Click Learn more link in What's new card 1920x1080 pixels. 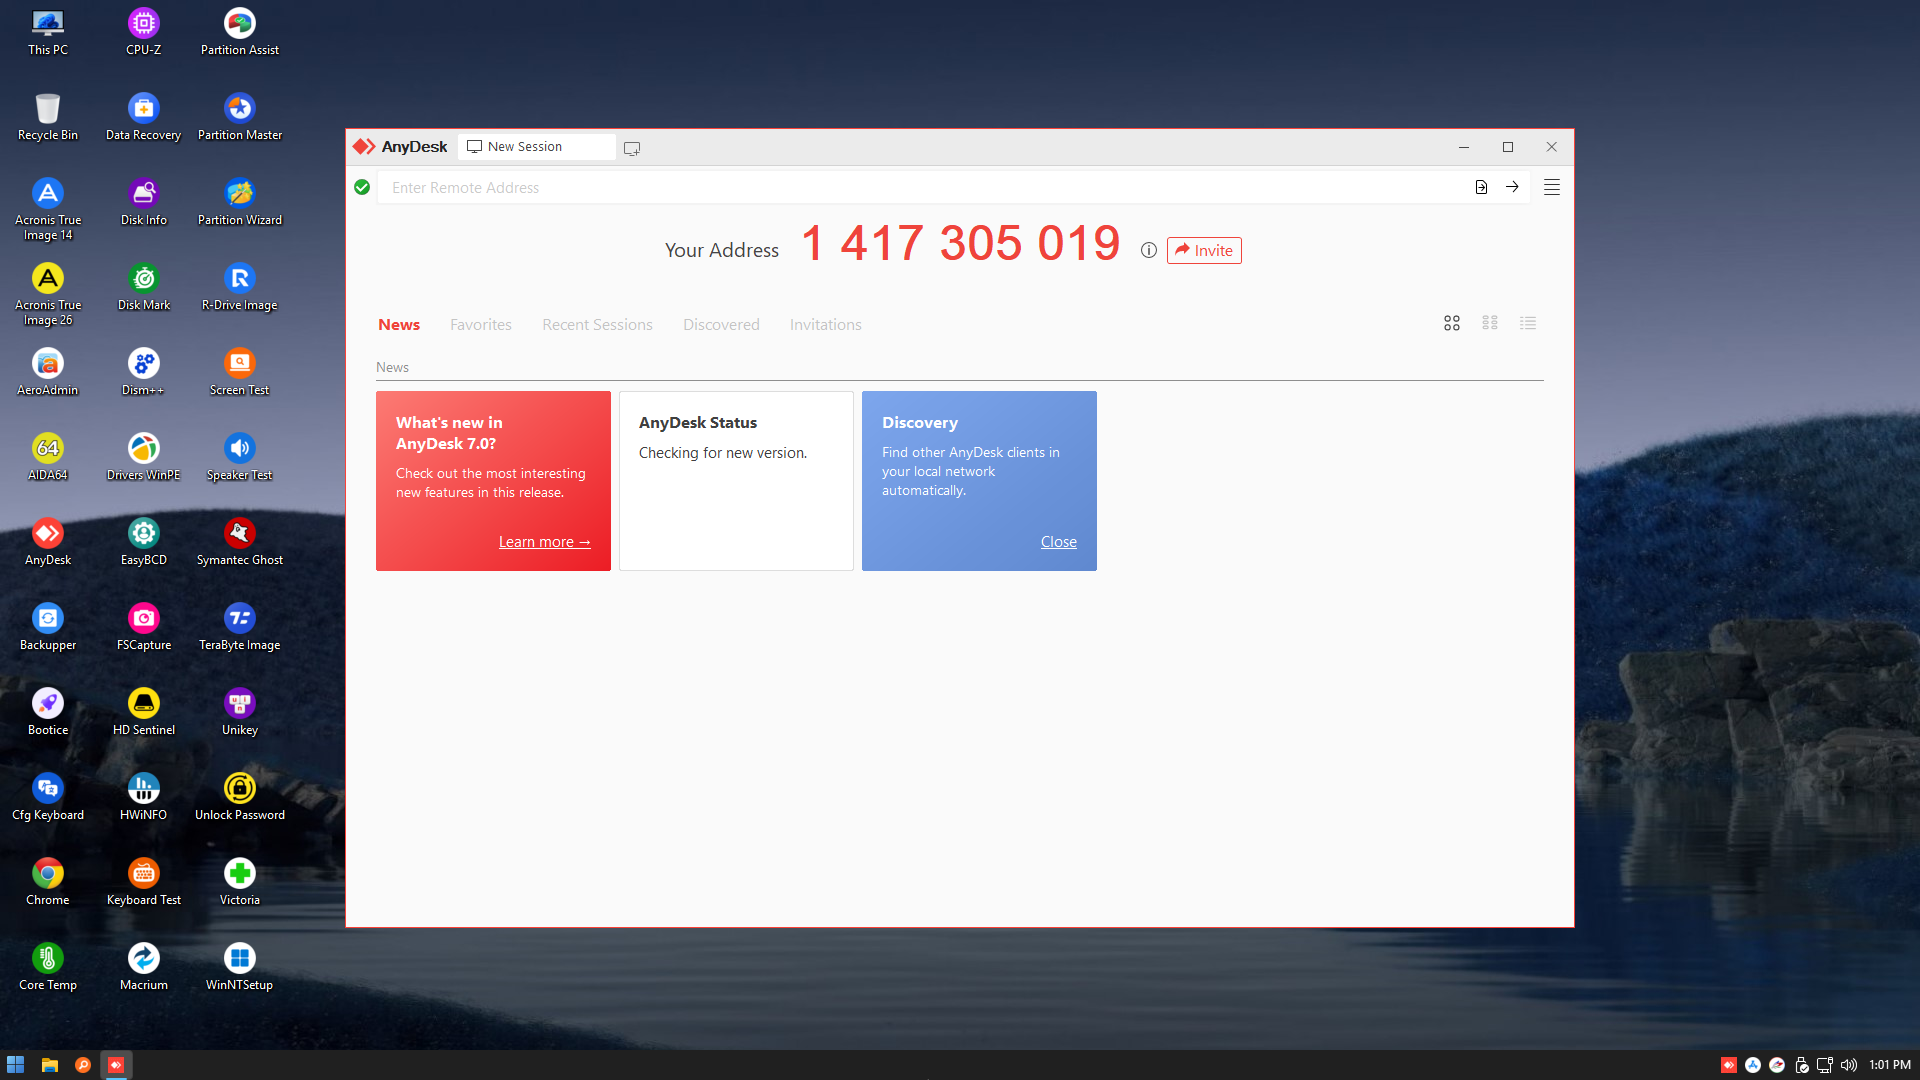click(x=545, y=542)
